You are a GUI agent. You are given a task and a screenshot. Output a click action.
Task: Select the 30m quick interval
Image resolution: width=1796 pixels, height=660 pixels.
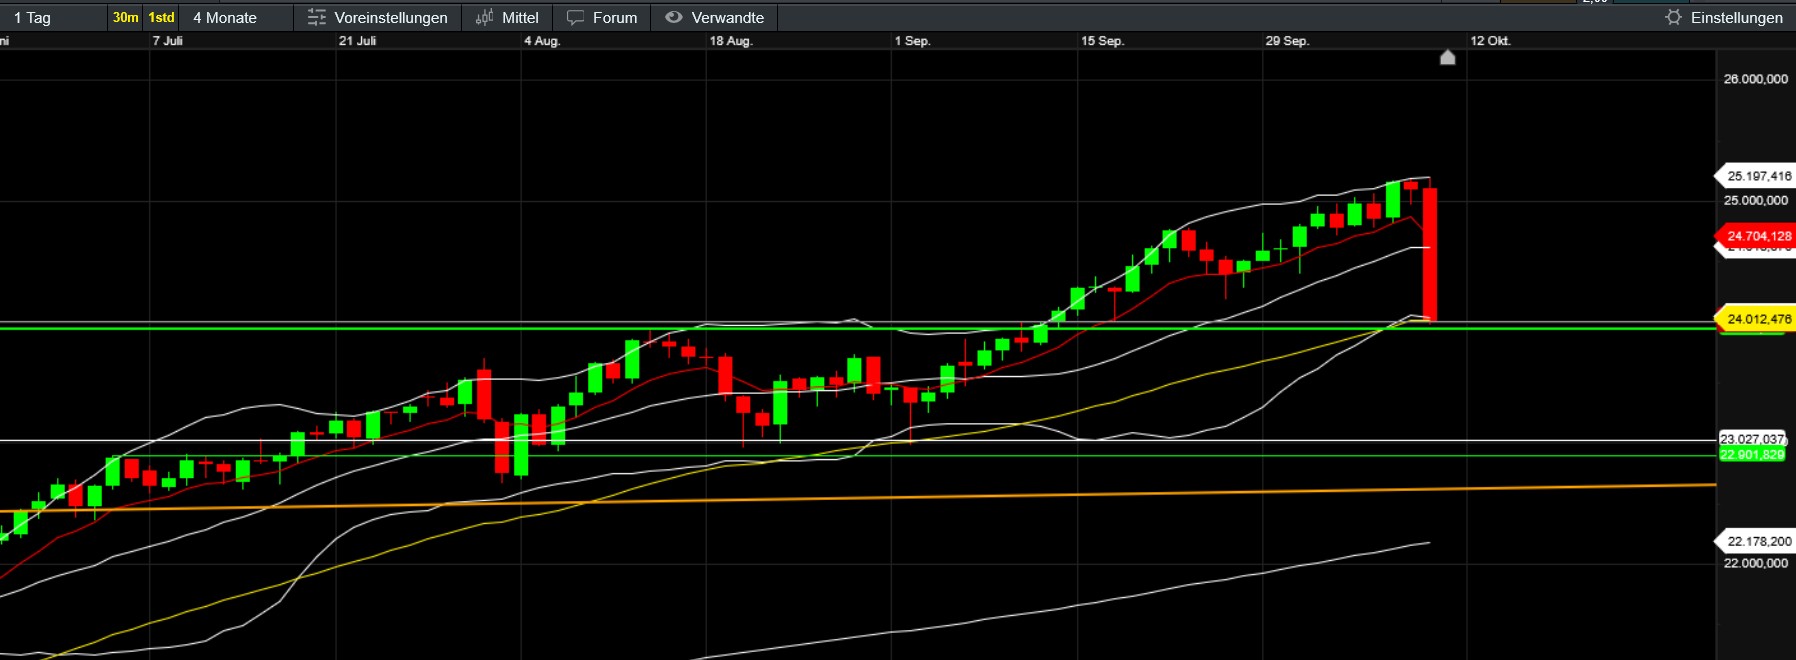tap(125, 17)
